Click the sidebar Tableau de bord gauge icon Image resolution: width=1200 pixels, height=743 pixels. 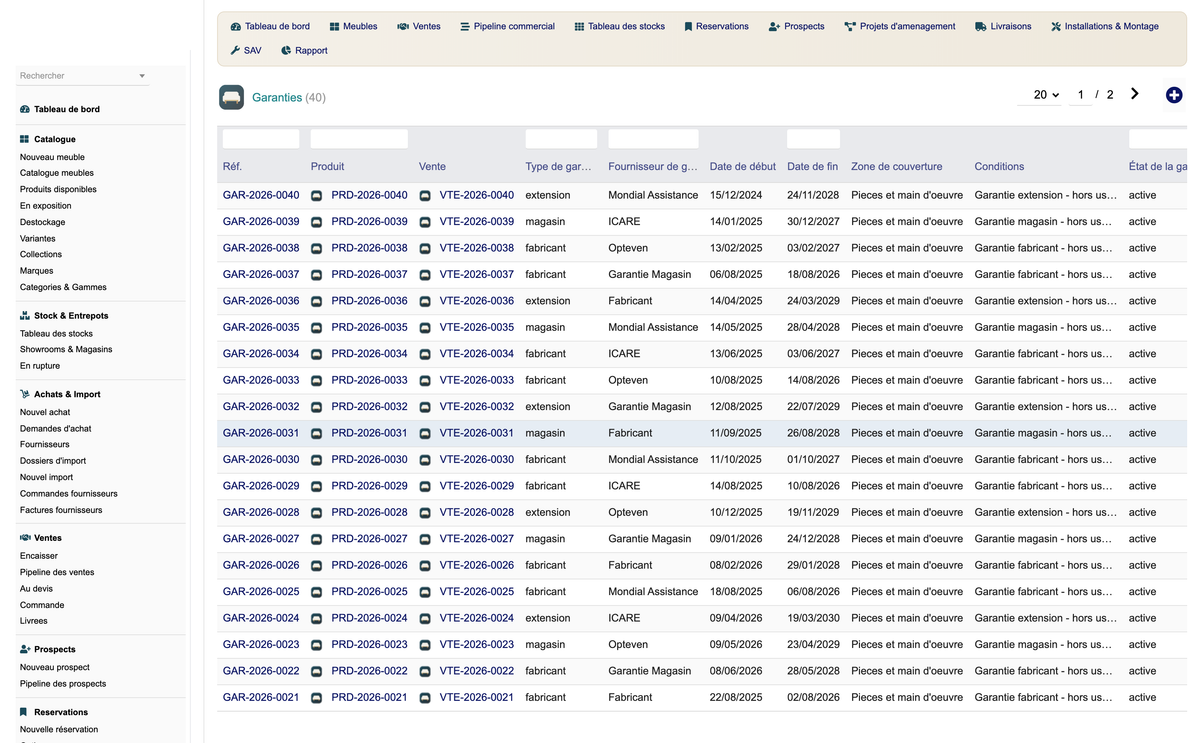coord(25,109)
